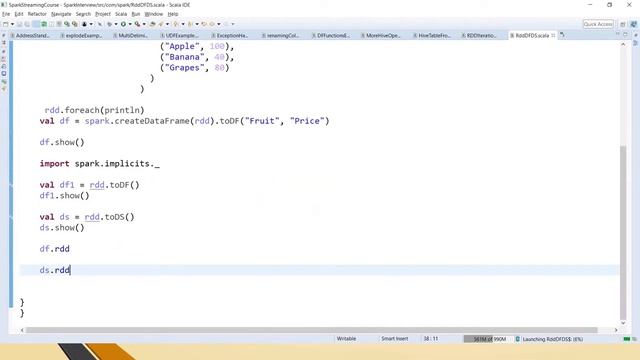The width and height of the screenshot is (640, 360).
Task: Switch to the renamingCol... editor tab
Action: [280, 36]
